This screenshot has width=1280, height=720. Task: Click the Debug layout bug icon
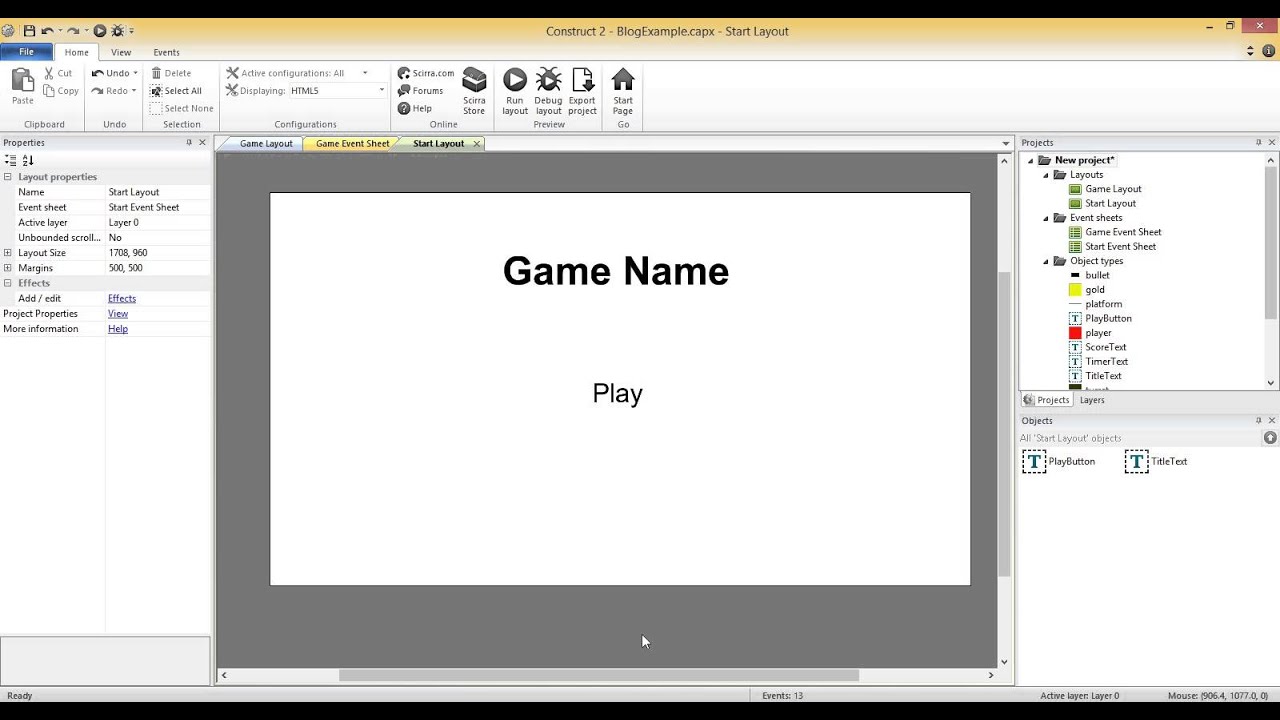tap(548, 91)
